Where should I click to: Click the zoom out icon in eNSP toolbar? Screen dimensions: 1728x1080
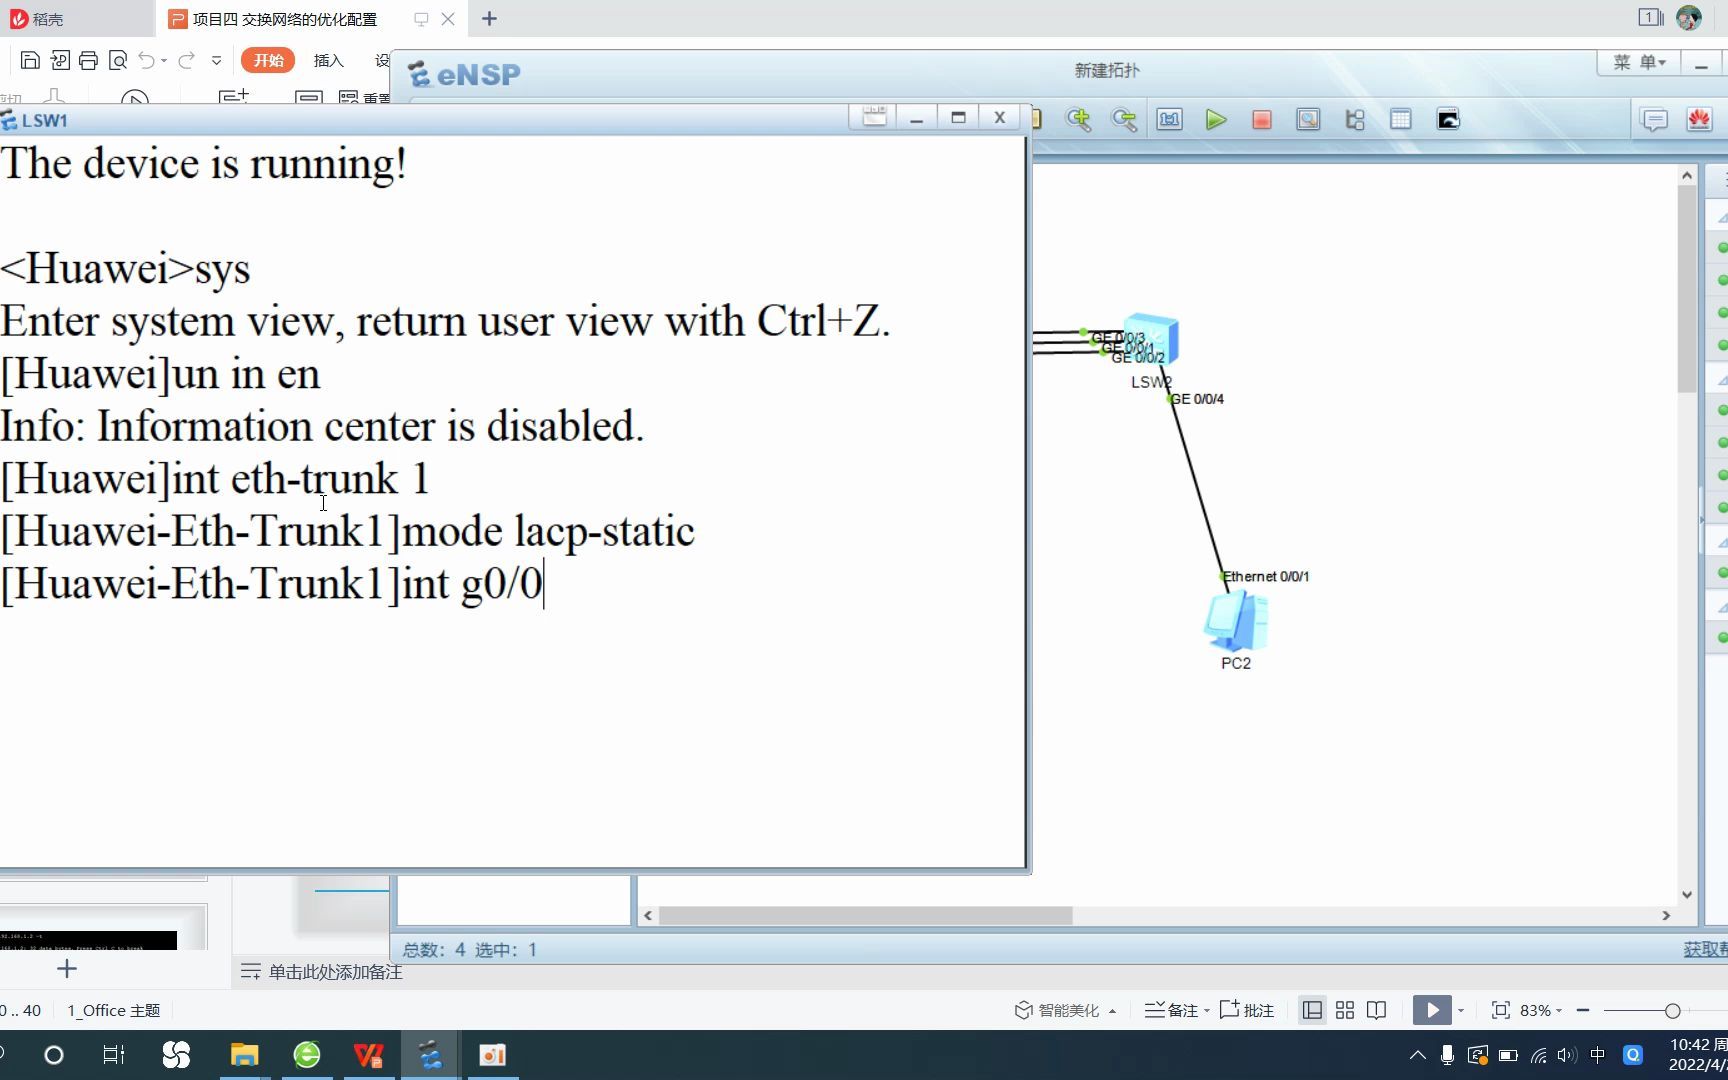click(x=1124, y=120)
